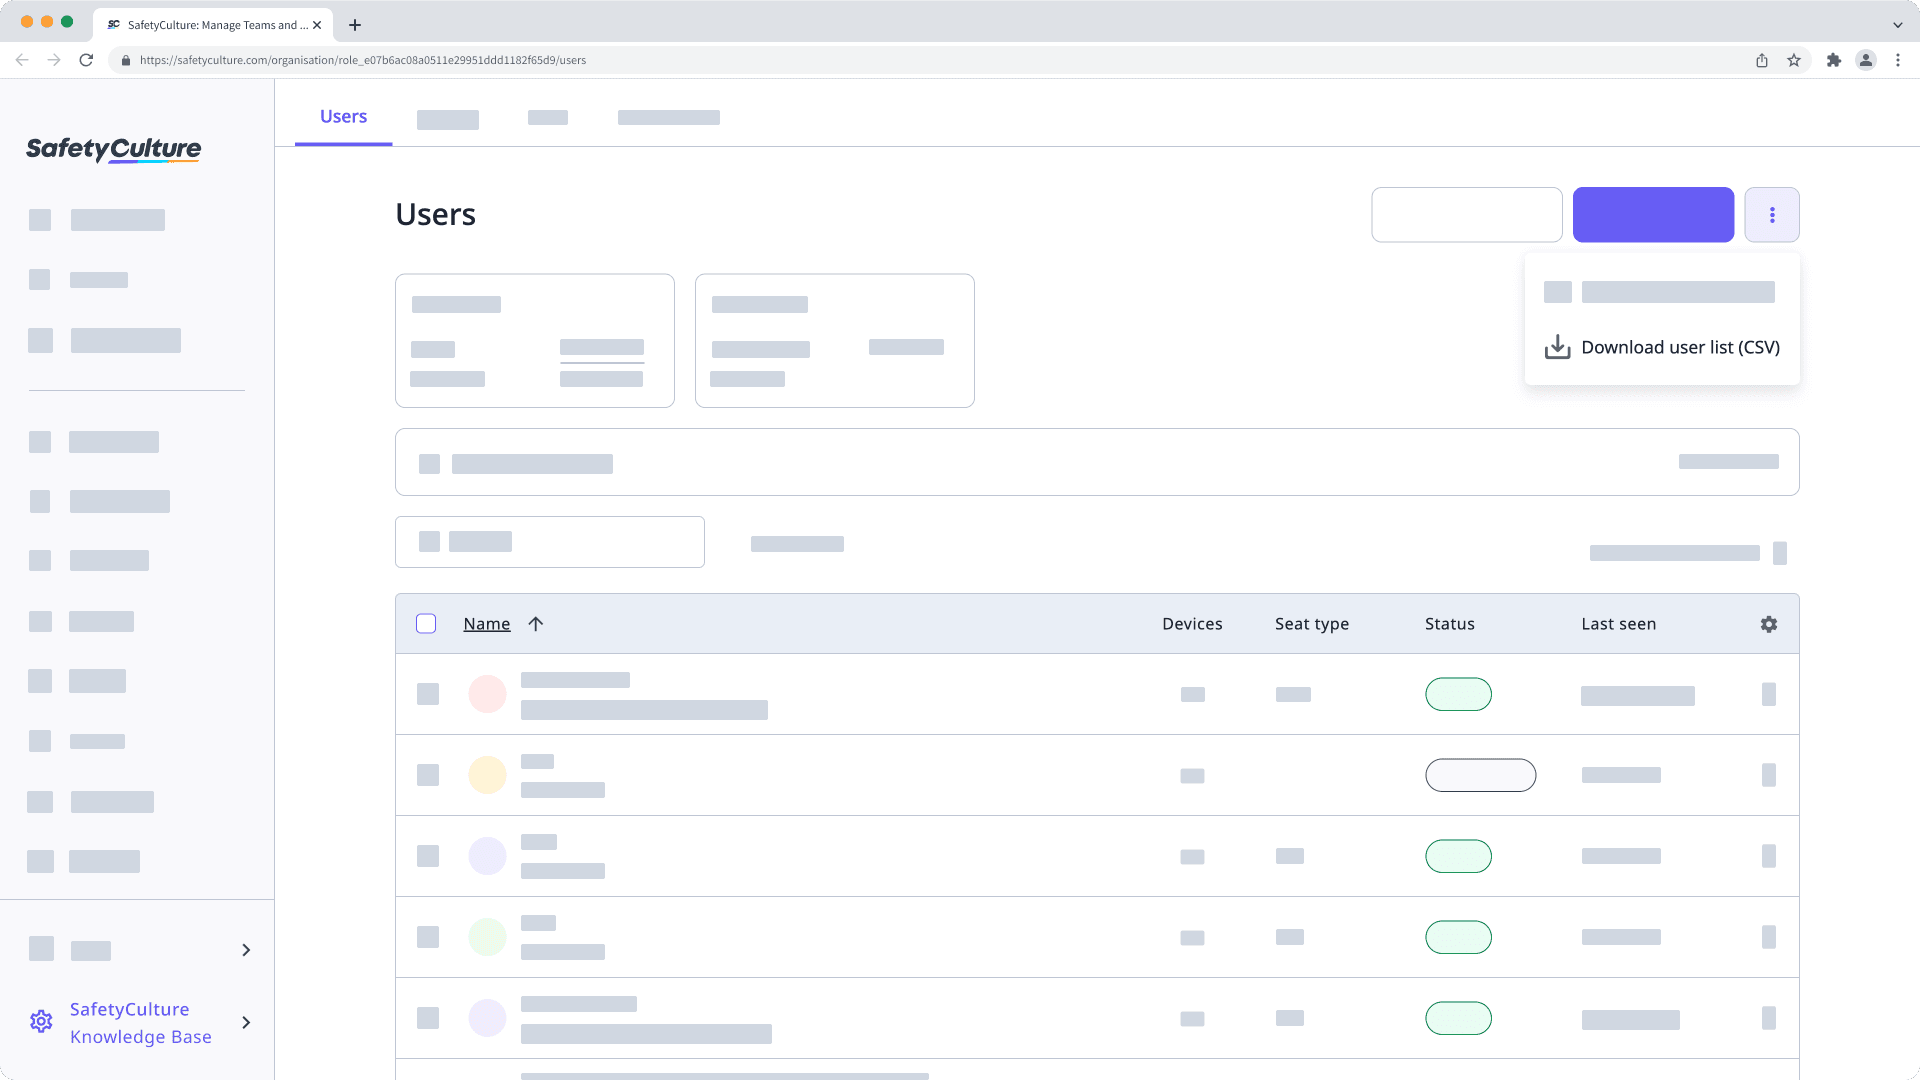Reload the page with the refresh icon
1920x1080 pixels.
86,60
